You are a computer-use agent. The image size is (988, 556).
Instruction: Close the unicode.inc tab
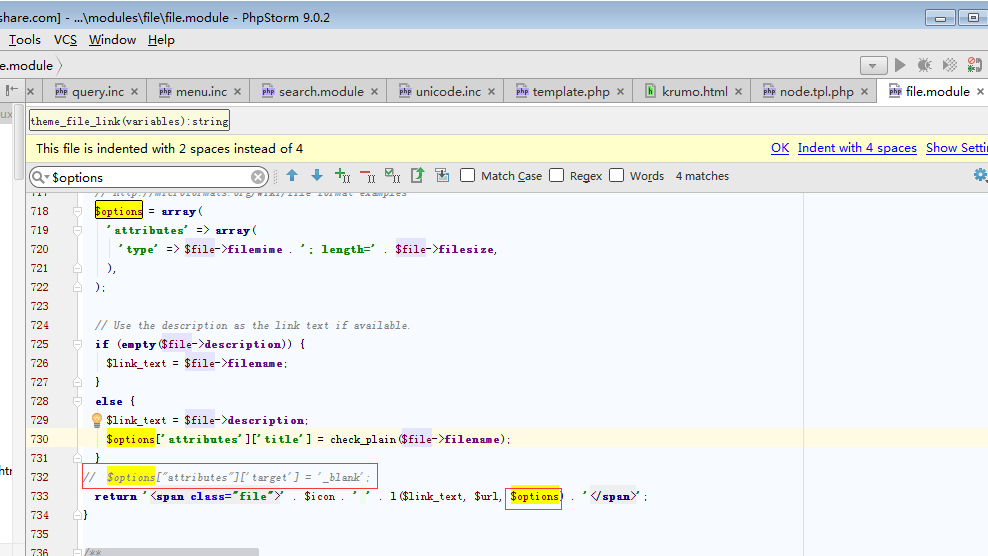click(x=491, y=92)
